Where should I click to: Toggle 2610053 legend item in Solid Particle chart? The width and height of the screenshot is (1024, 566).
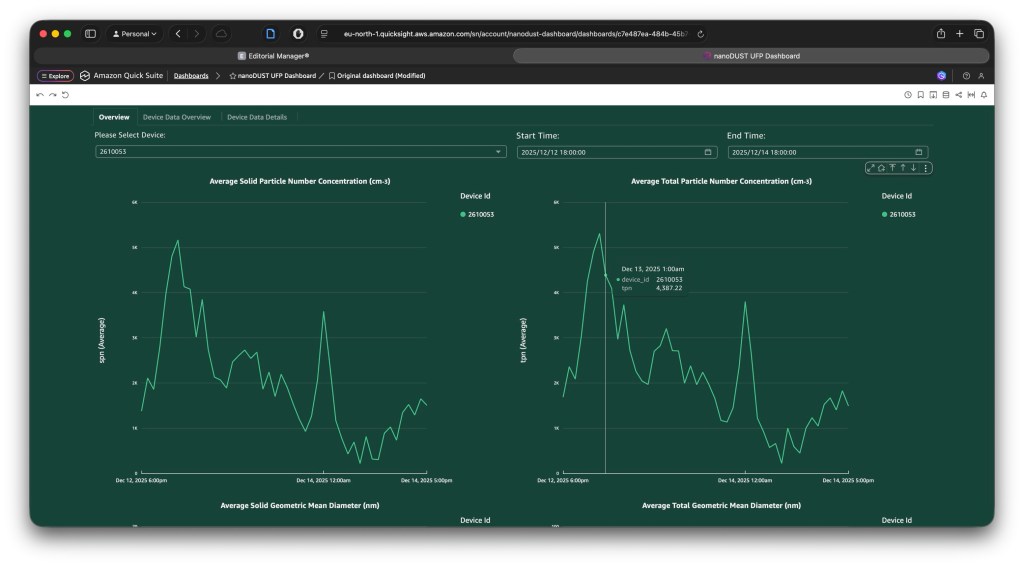(480, 214)
